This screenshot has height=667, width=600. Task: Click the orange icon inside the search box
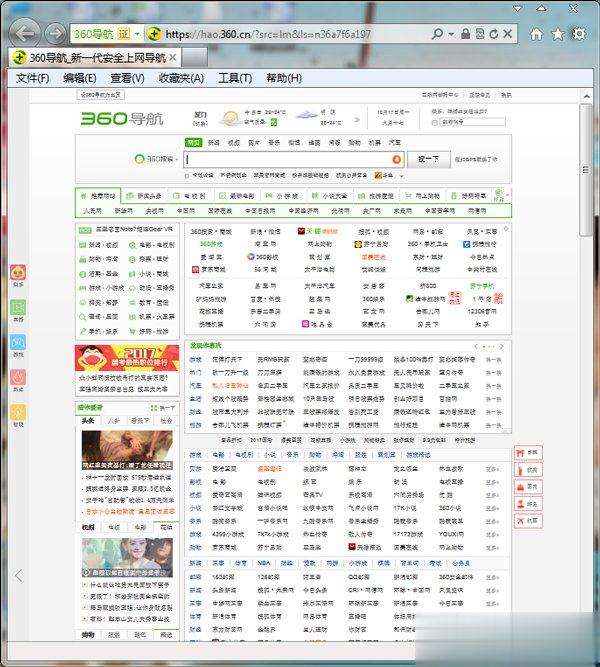pos(396,159)
